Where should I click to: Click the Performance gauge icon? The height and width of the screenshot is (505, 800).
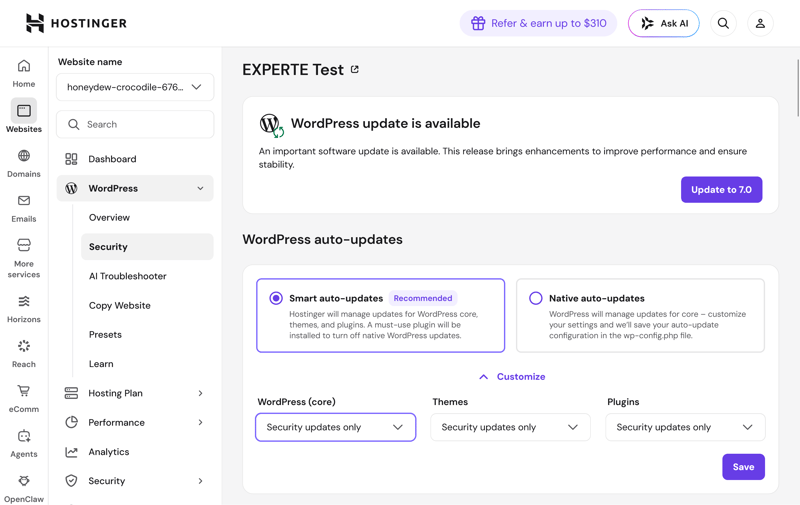71,422
